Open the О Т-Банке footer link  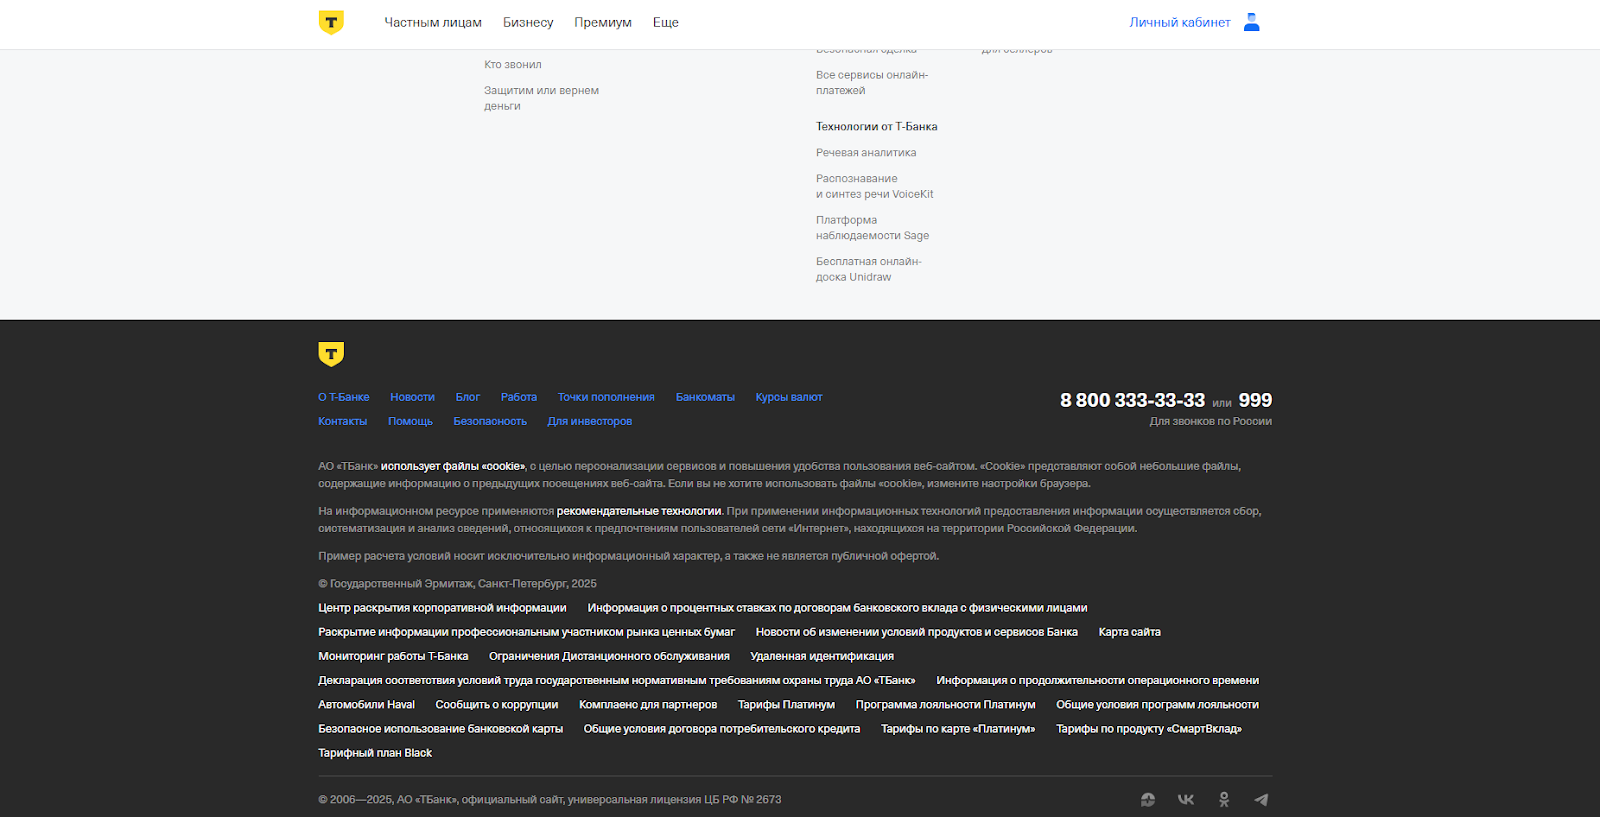coord(344,397)
